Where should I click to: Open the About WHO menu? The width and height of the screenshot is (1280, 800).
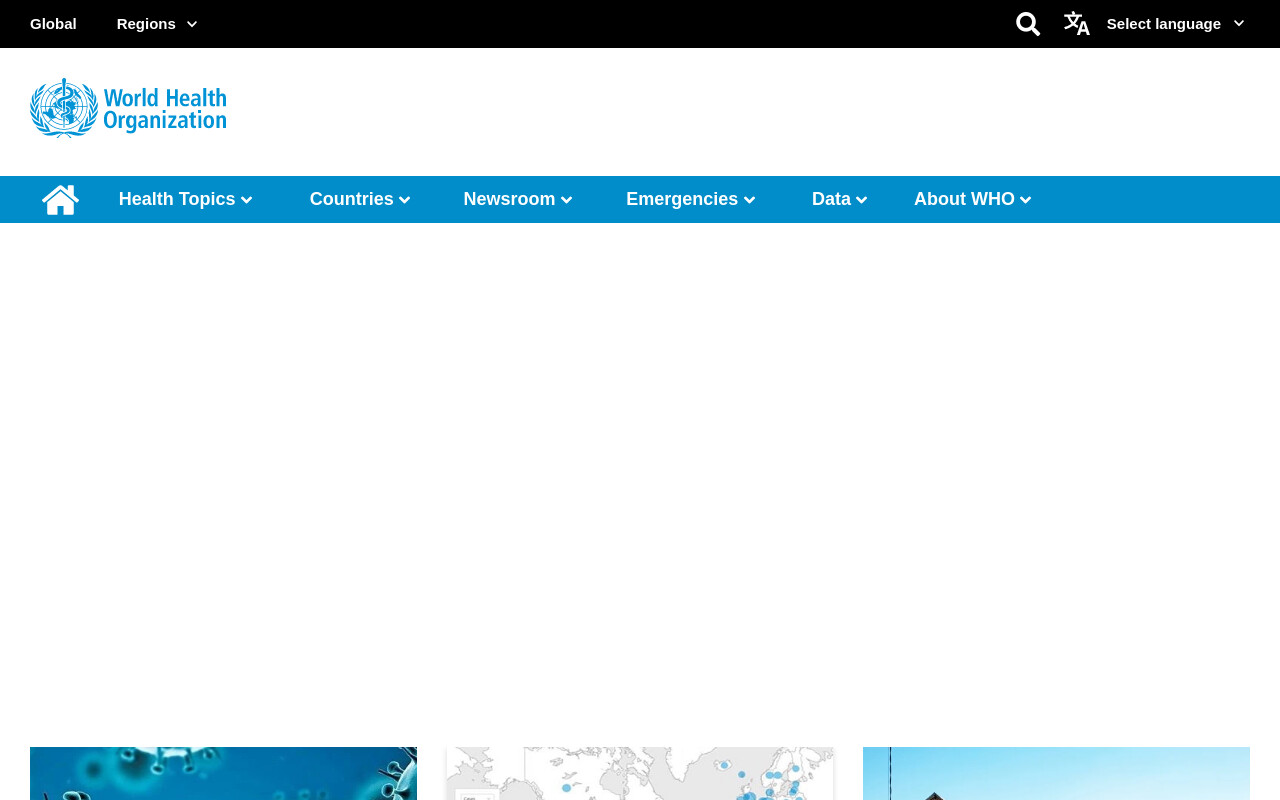click(973, 199)
